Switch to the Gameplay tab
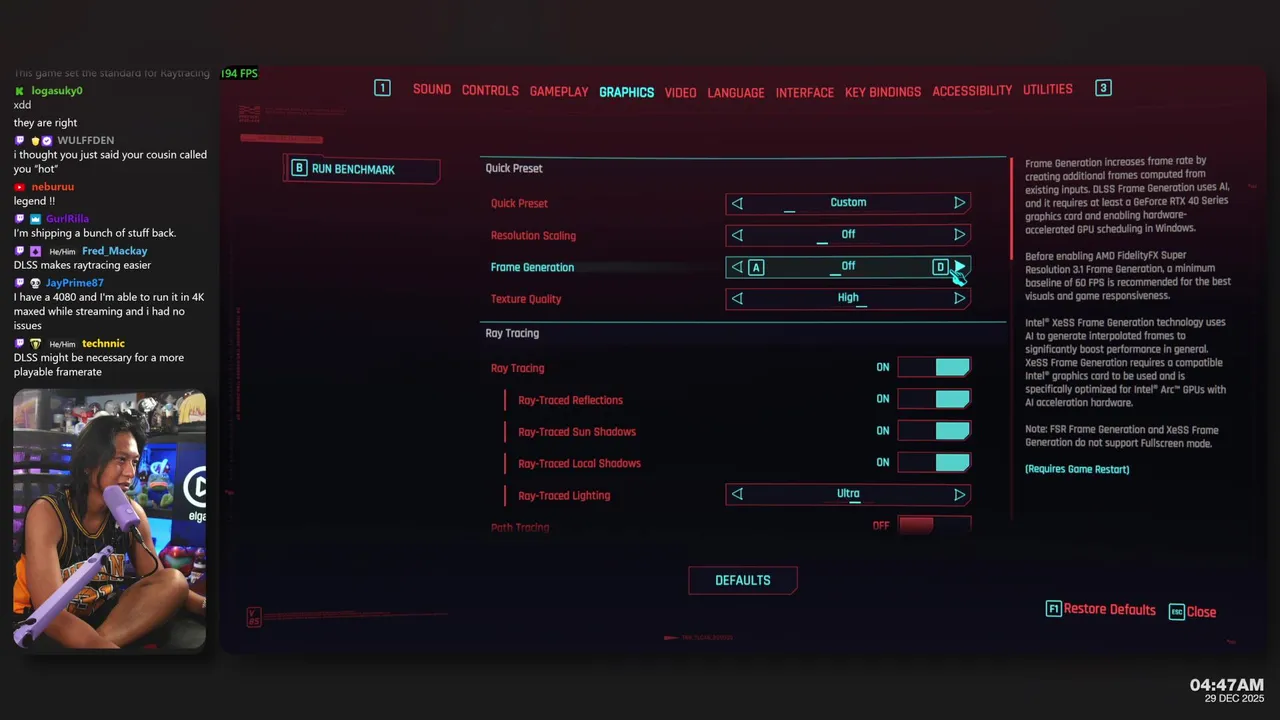The image size is (1280, 720). pos(559,92)
